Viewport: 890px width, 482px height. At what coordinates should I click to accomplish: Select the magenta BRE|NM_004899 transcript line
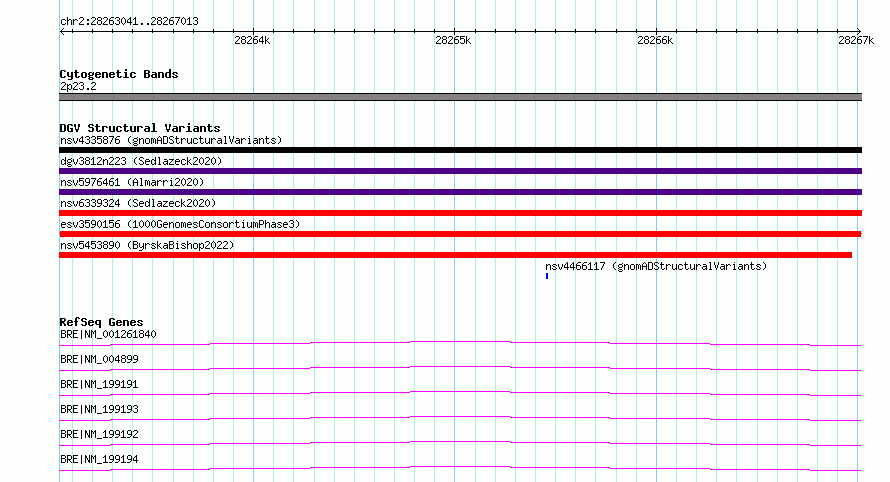460,368
